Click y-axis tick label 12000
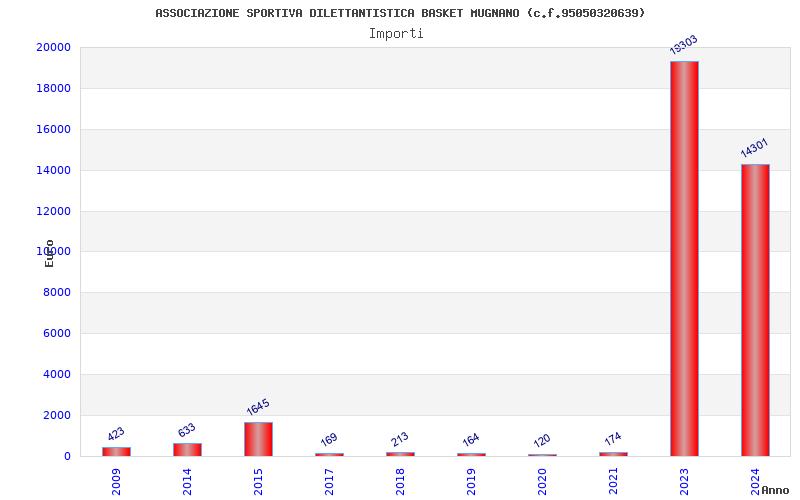The height and width of the screenshot is (500, 800). (x=54, y=211)
